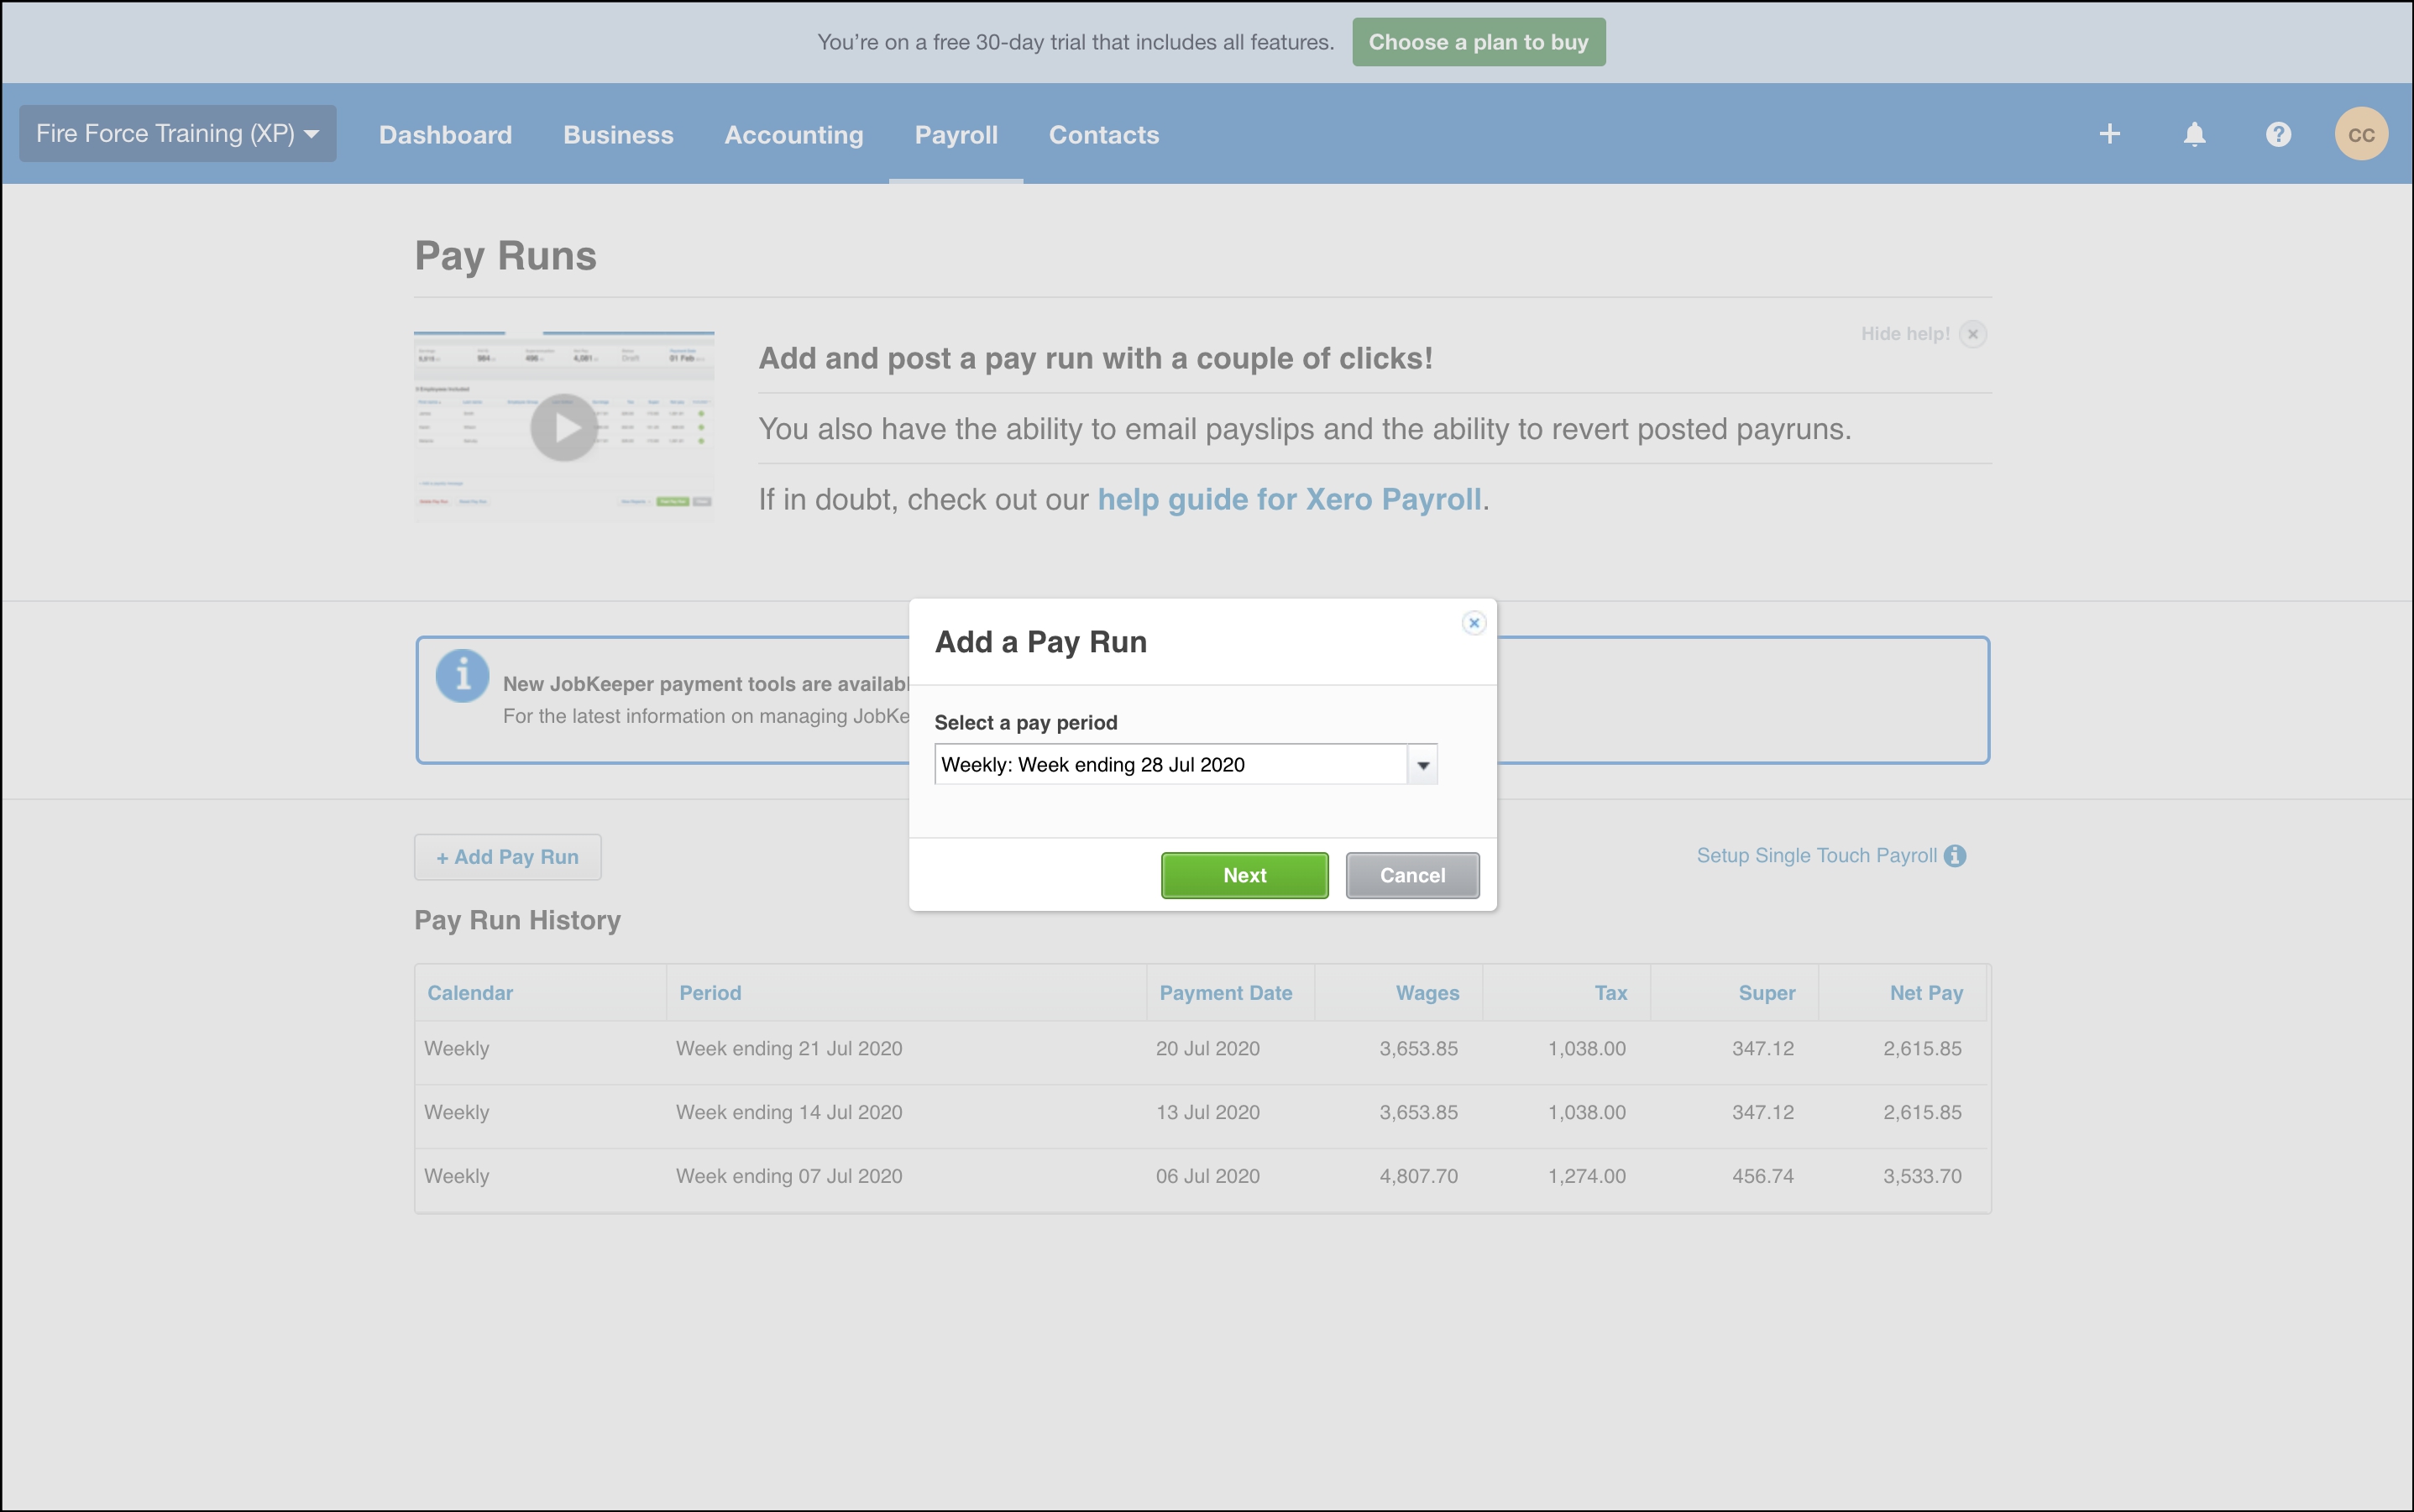Image resolution: width=2414 pixels, height=1512 pixels.
Task: Open help guide for Xero Payroll link
Action: (x=1289, y=499)
